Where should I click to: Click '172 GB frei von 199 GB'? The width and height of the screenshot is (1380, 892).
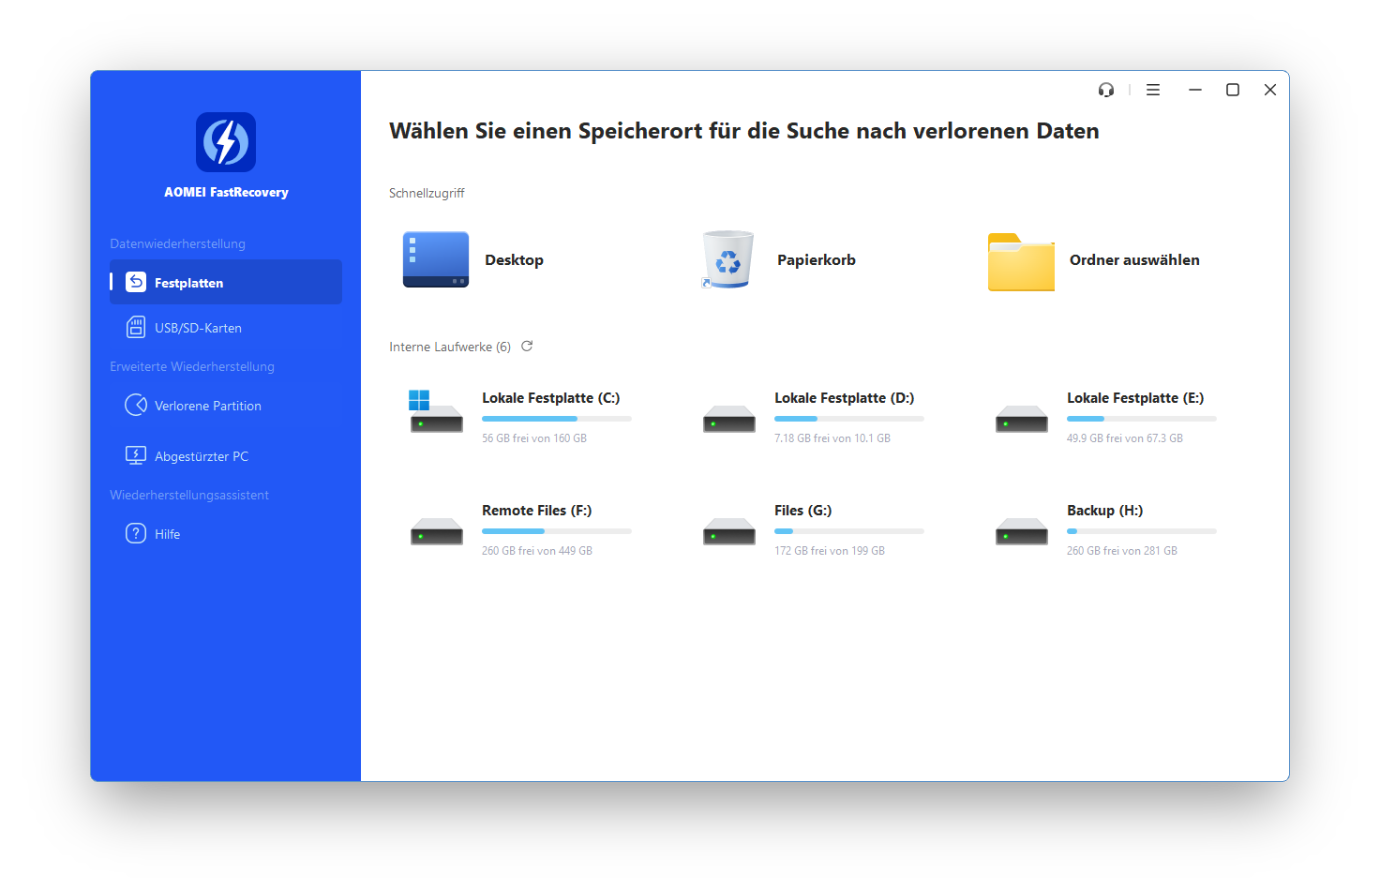pyautogui.click(x=829, y=551)
